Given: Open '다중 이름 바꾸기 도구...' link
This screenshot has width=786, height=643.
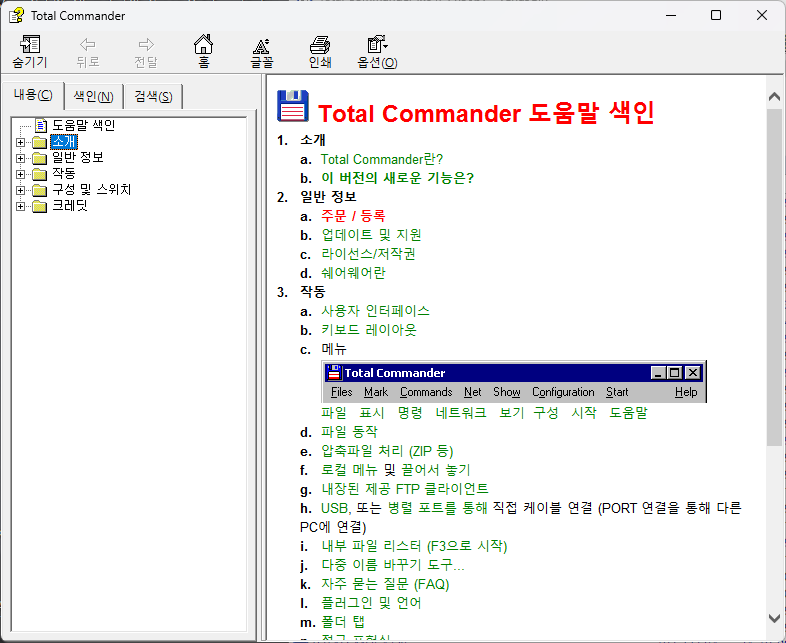Looking at the screenshot, I should pyautogui.click(x=392, y=565).
